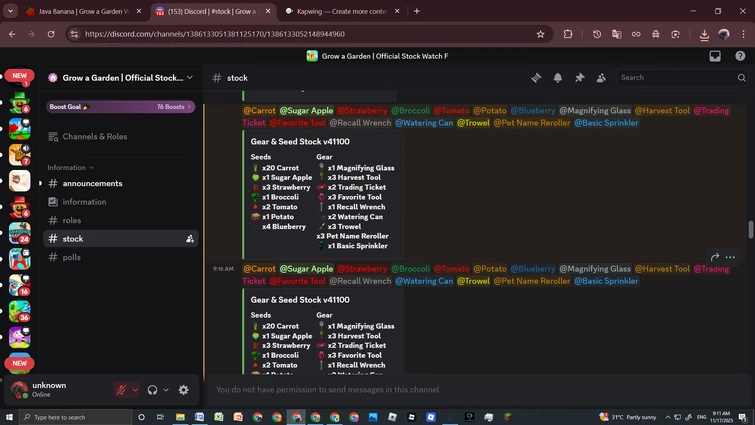Reload the page in the browser

tap(51, 34)
